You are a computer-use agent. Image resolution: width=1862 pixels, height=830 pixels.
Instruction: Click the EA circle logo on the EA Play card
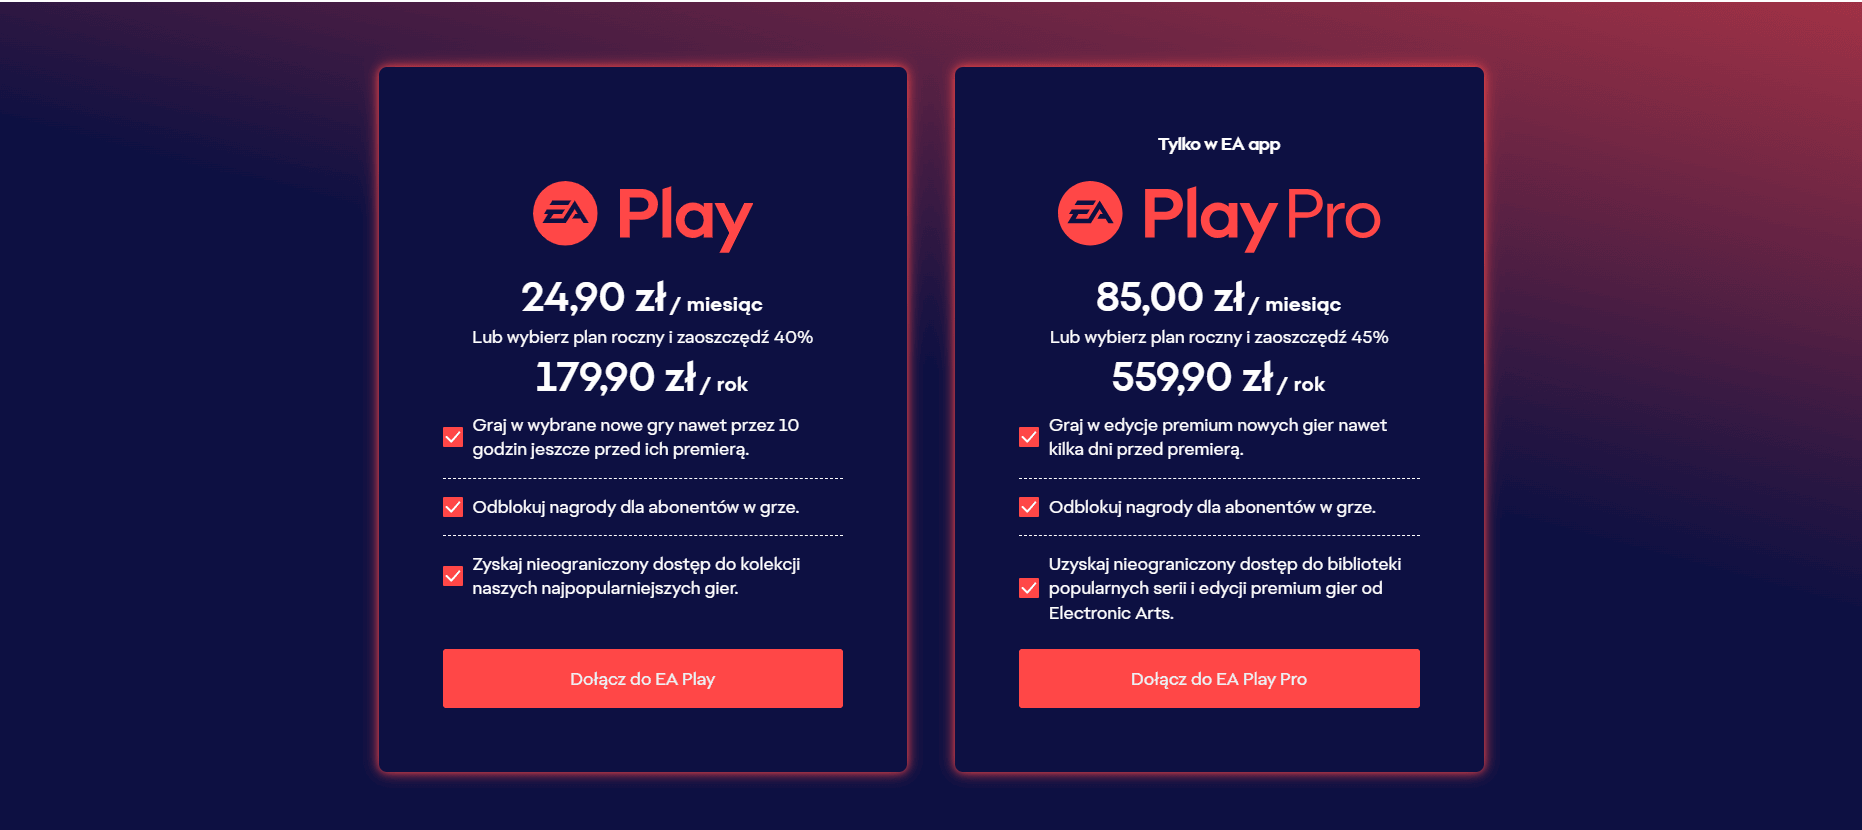click(x=565, y=213)
